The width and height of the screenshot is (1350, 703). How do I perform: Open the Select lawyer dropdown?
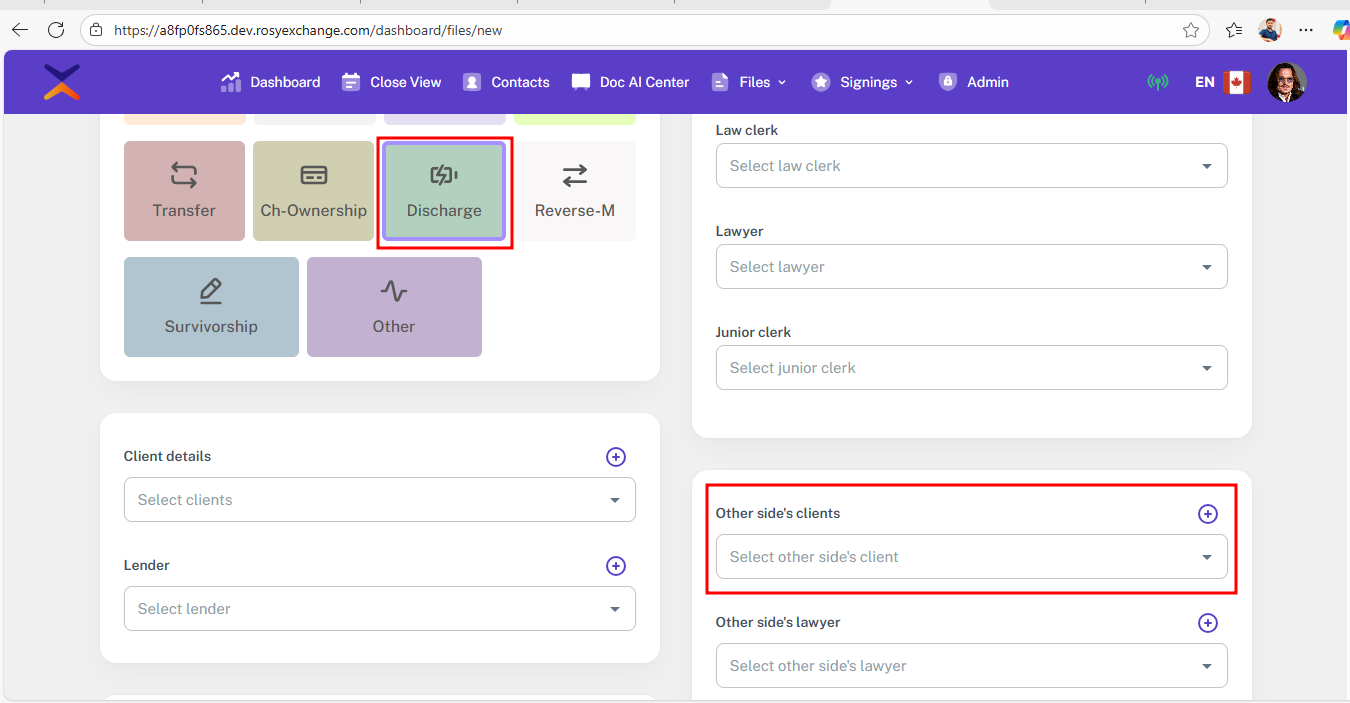tap(971, 267)
